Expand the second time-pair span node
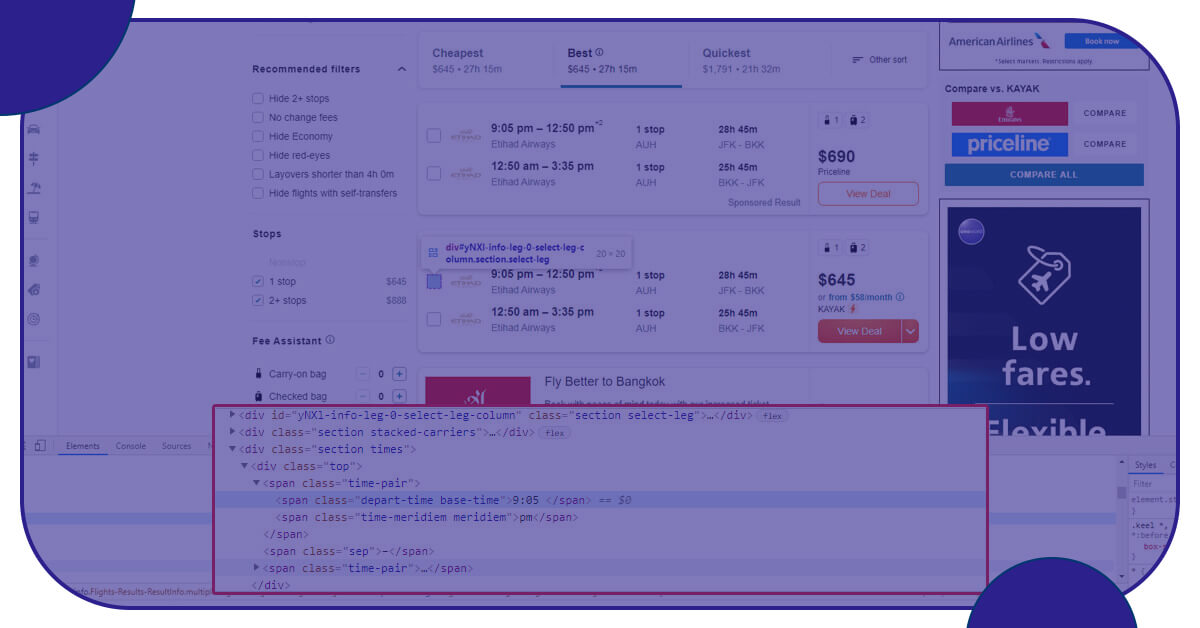The image size is (1200, 628). click(256, 568)
